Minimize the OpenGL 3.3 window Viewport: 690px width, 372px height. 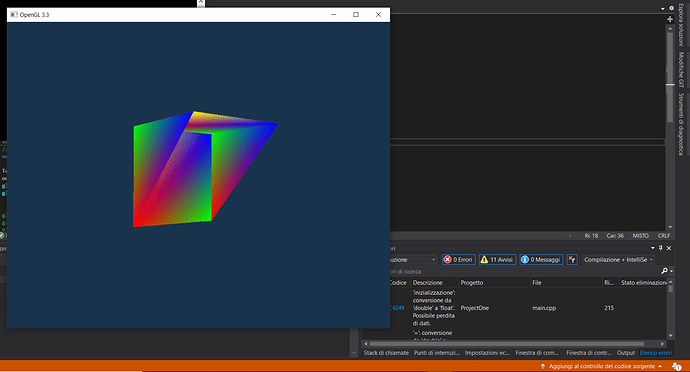pos(334,15)
